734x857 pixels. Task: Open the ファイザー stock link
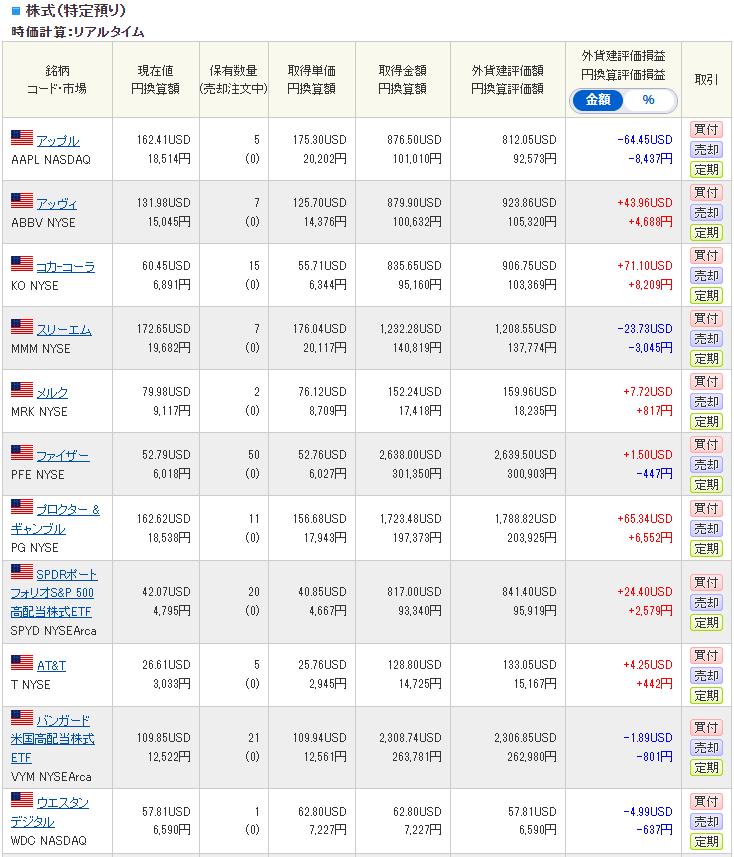(63, 455)
